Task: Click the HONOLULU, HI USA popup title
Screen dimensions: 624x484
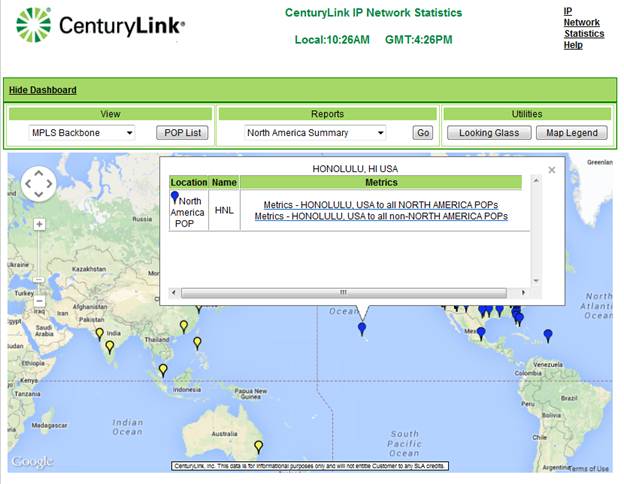Action: coord(355,169)
